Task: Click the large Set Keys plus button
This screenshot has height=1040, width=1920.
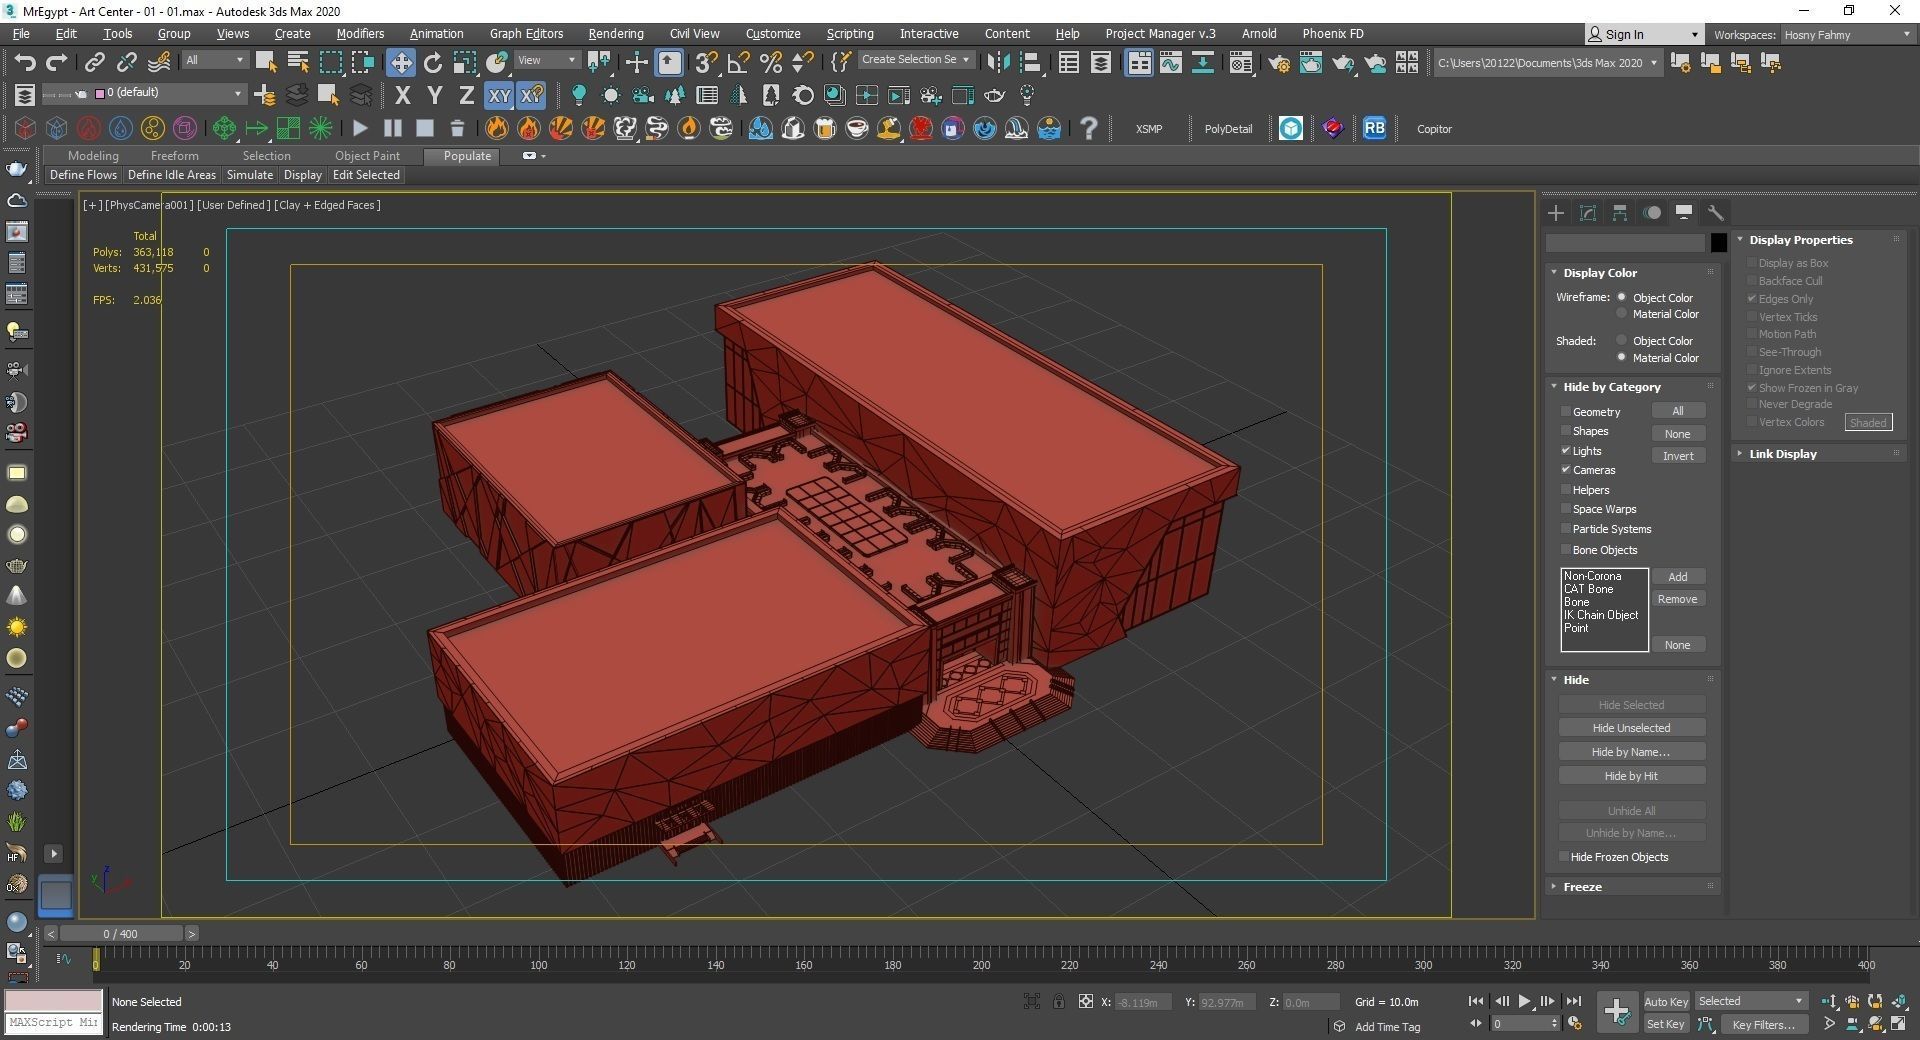Action: pyautogui.click(x=1616, y=1011)
